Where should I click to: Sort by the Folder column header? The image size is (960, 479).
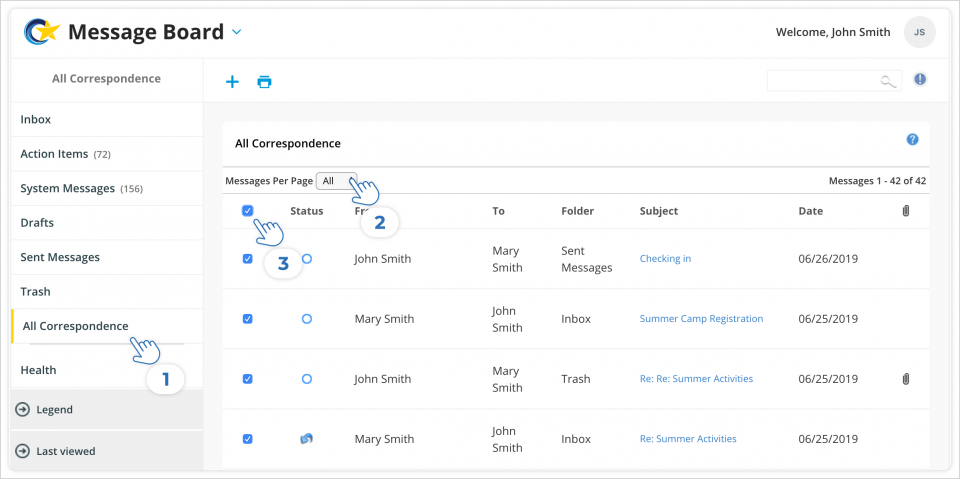[x=577, y=211]
